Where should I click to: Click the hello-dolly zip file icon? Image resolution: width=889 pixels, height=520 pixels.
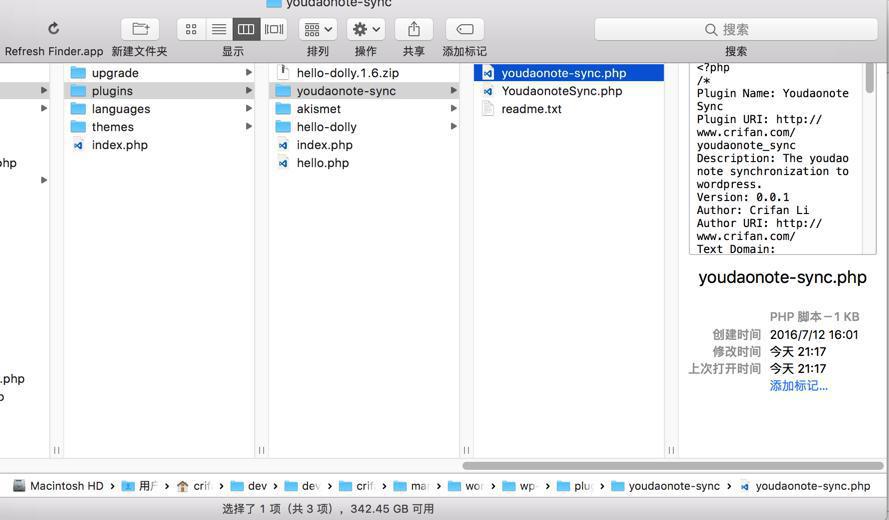[283, 72]
